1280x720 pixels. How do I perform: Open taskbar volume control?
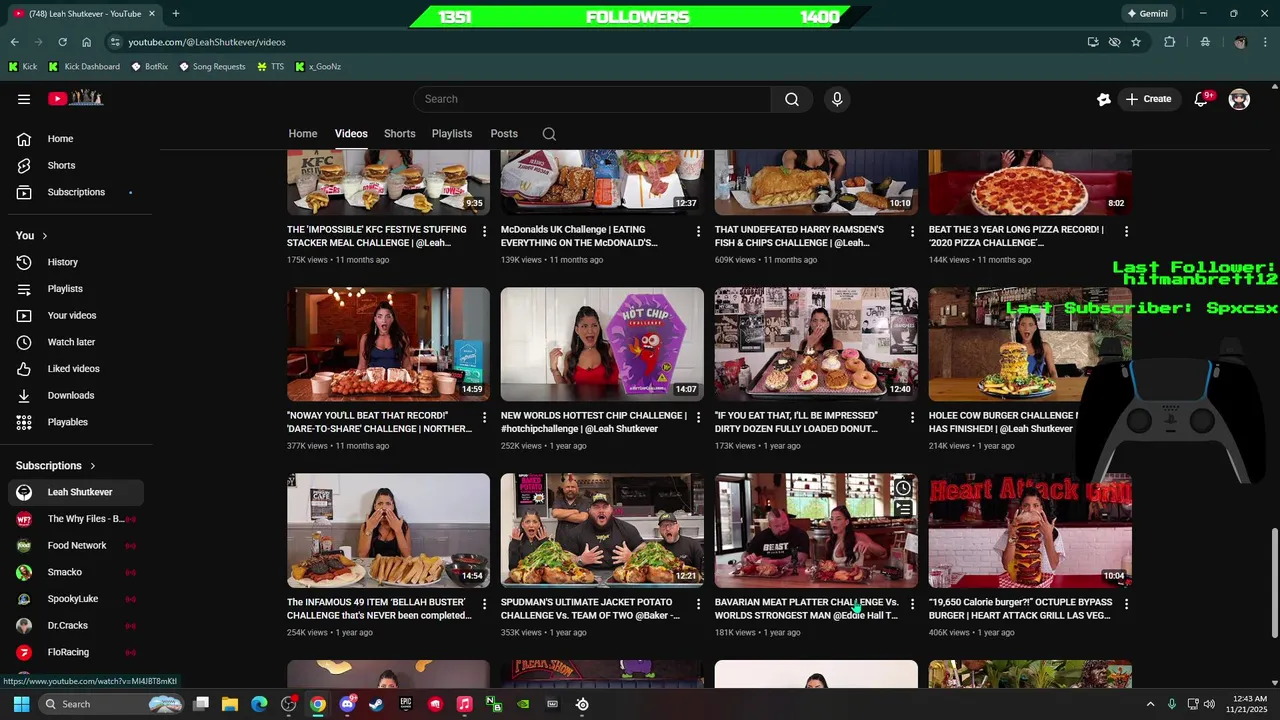click(1209, 704)
